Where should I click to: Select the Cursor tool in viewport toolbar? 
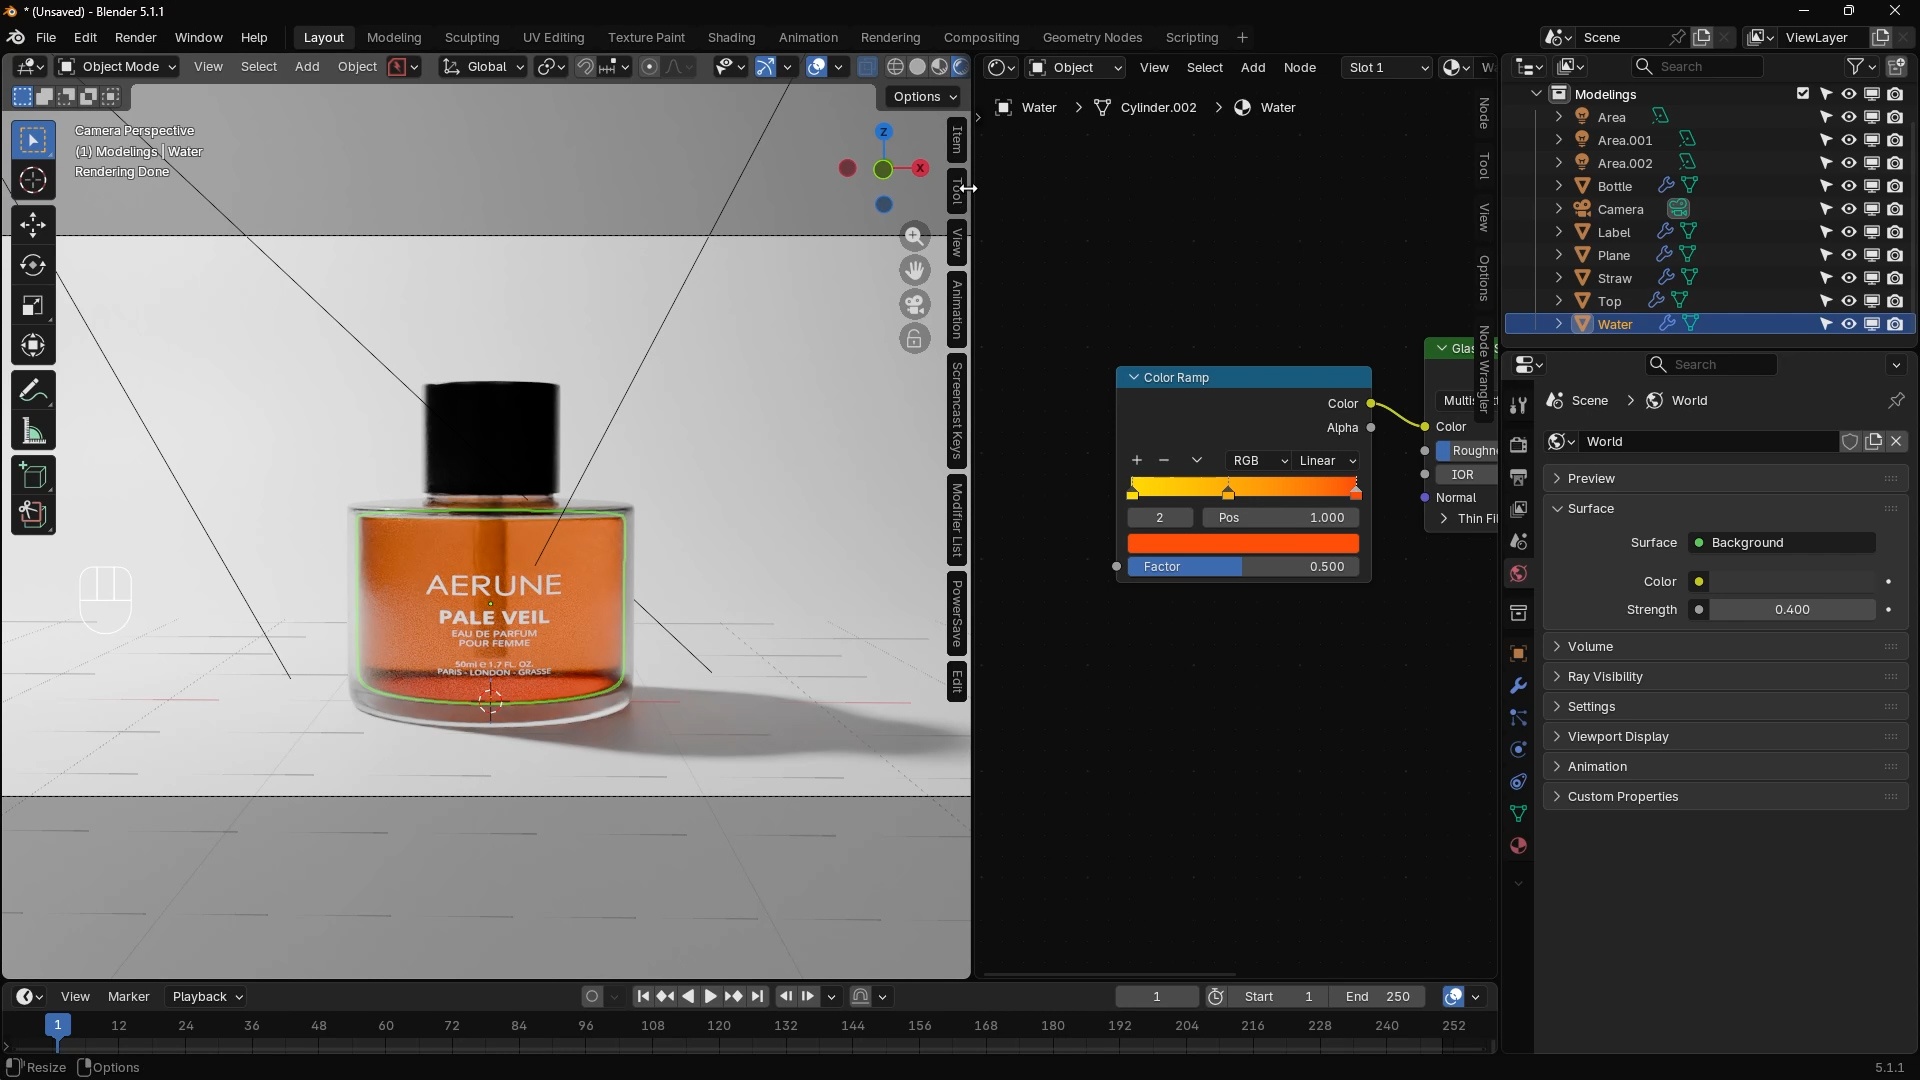[33, 181]
